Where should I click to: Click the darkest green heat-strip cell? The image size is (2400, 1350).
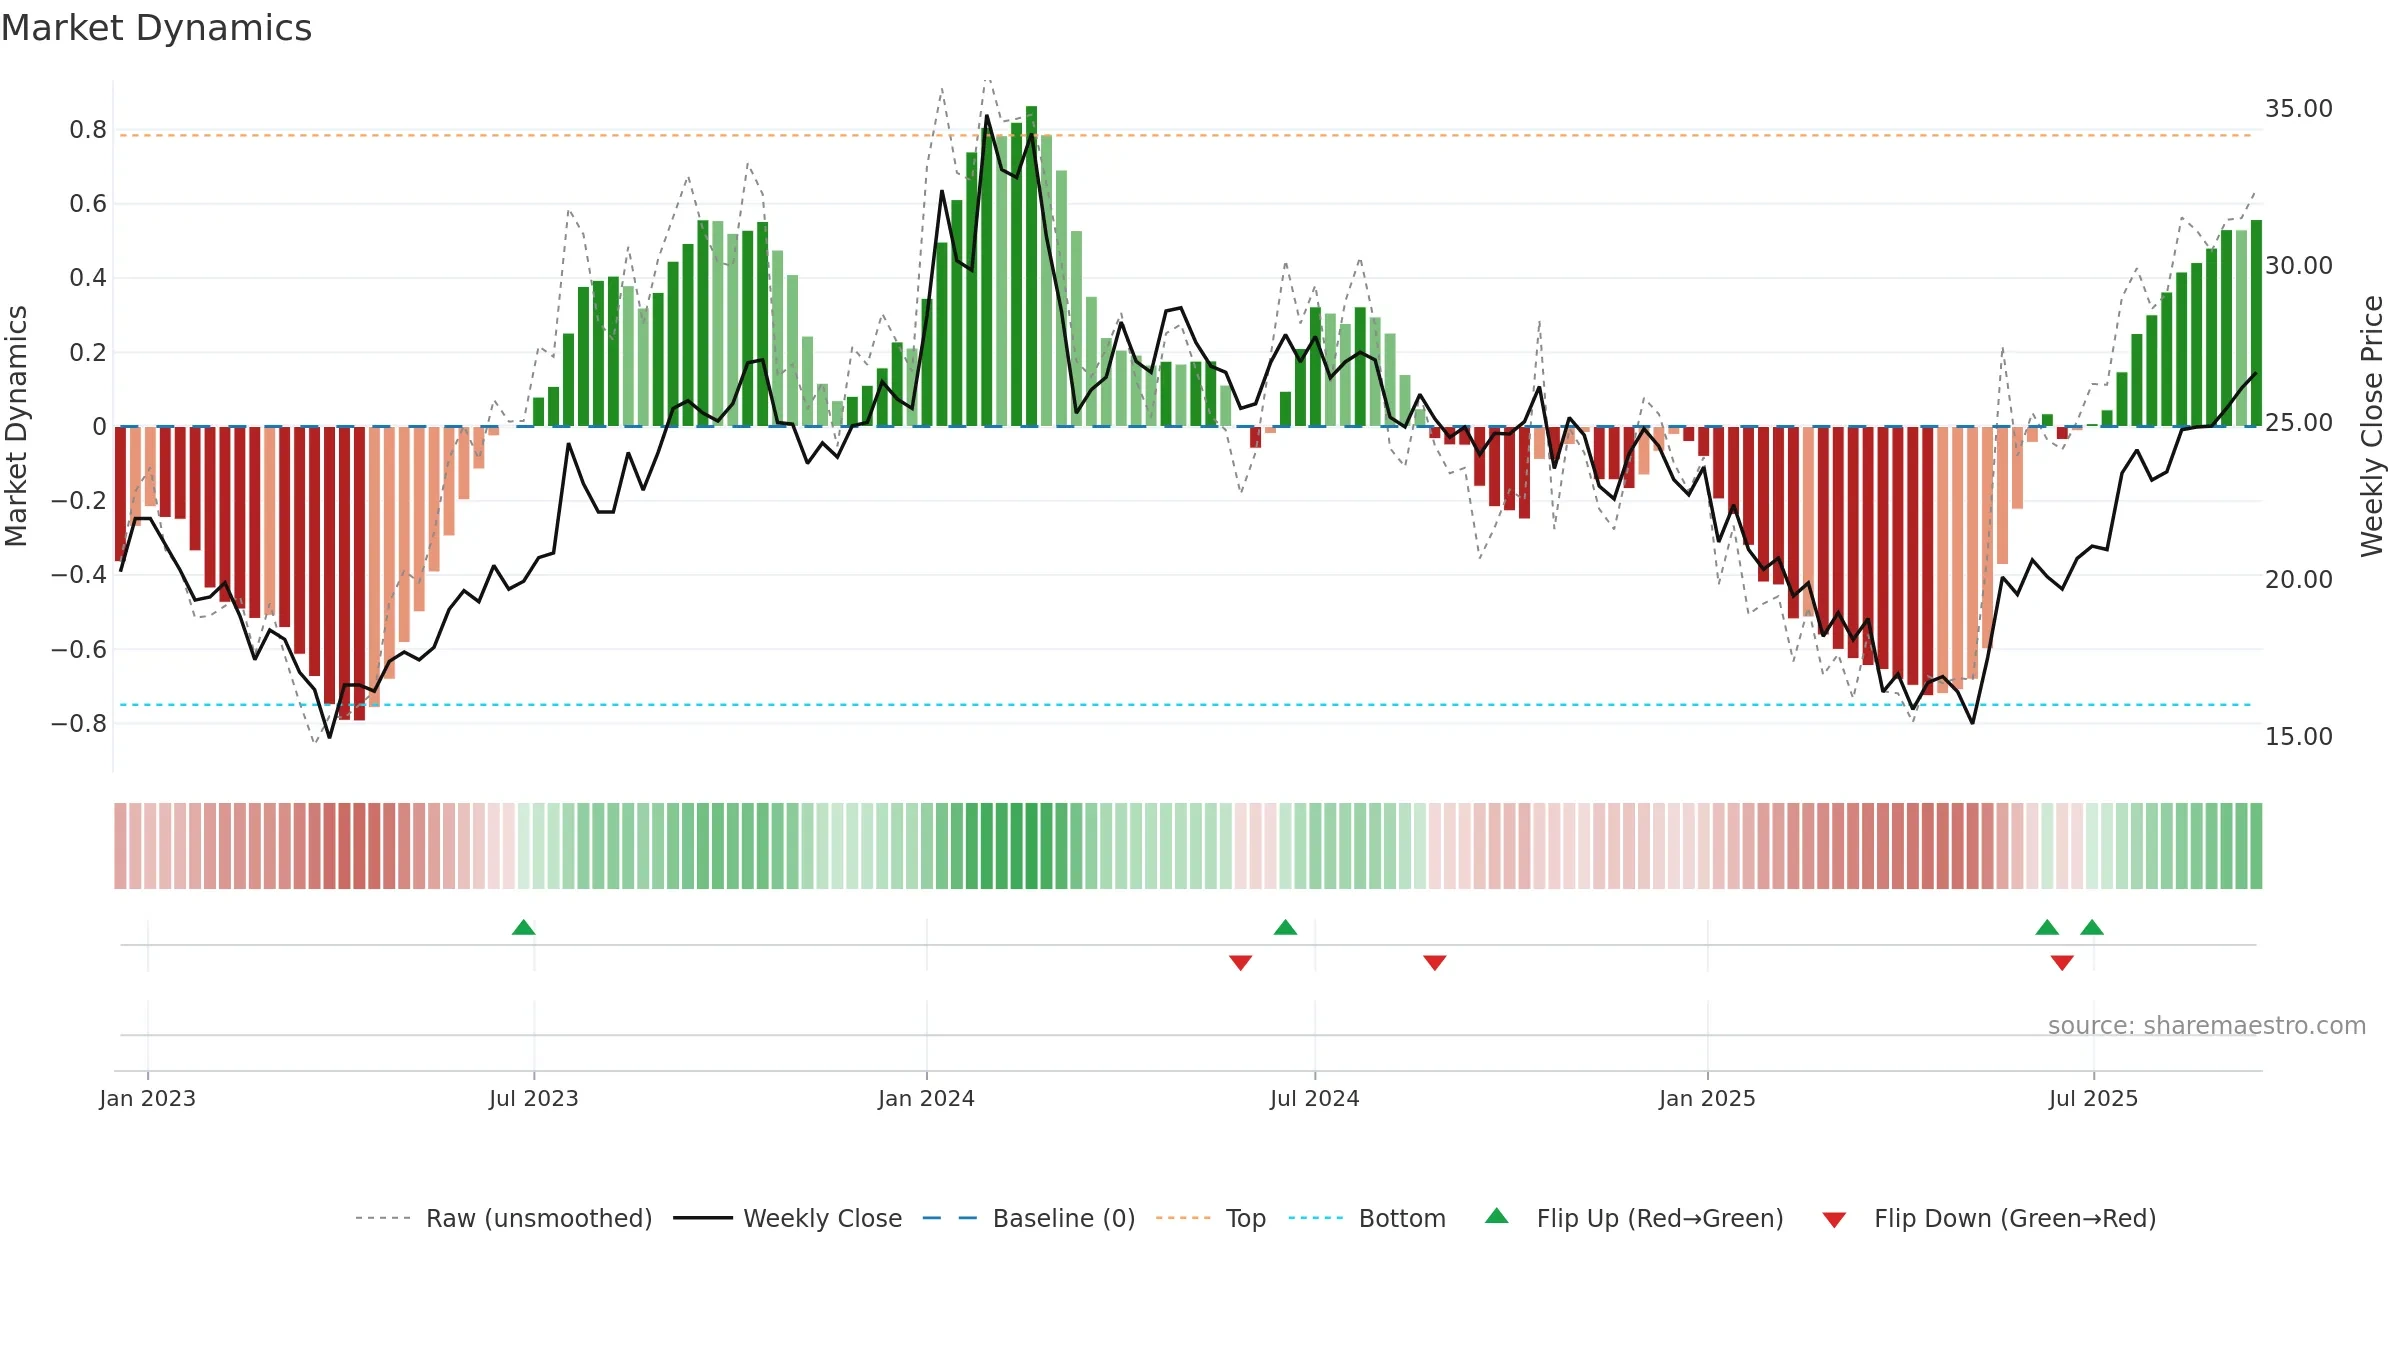pos(1031,846)
